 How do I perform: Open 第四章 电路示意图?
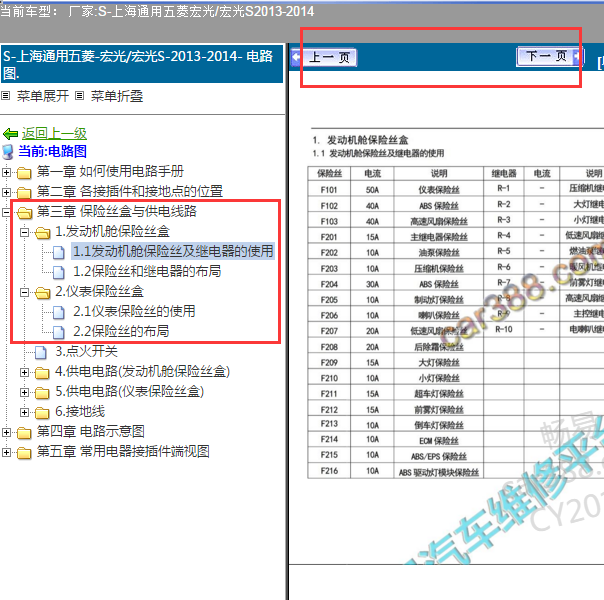coord(91,432)
